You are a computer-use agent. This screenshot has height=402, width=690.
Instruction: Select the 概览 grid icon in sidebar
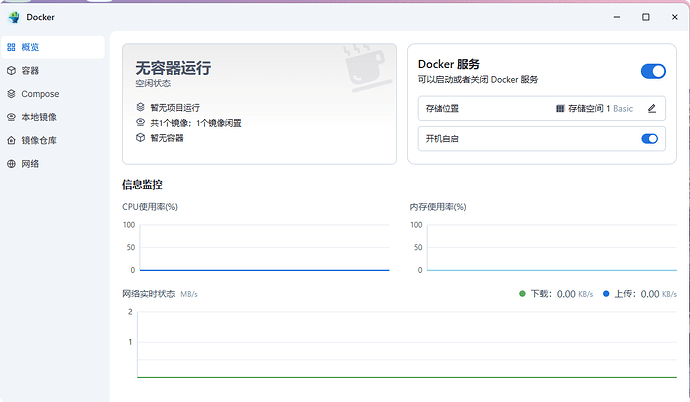point(11,47)
